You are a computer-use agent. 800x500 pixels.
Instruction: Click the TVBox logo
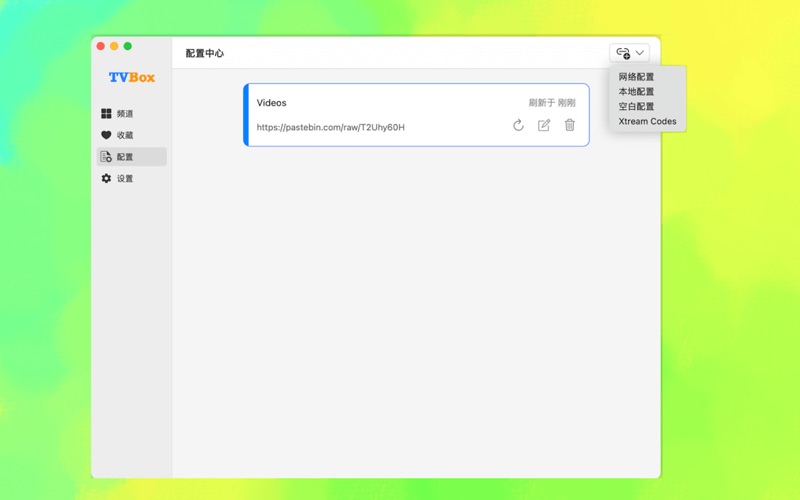(132, 78)
